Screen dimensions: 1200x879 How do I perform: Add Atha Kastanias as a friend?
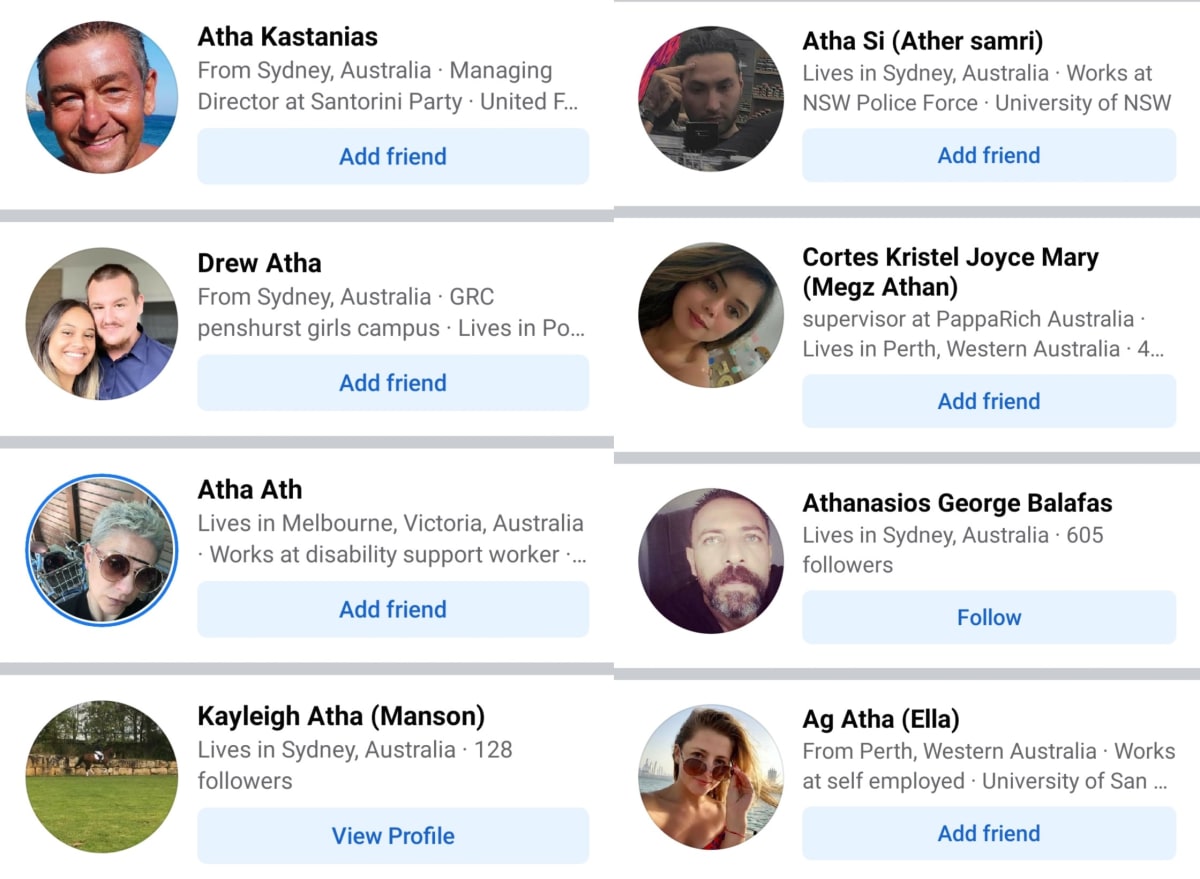(x=393, y=156)
